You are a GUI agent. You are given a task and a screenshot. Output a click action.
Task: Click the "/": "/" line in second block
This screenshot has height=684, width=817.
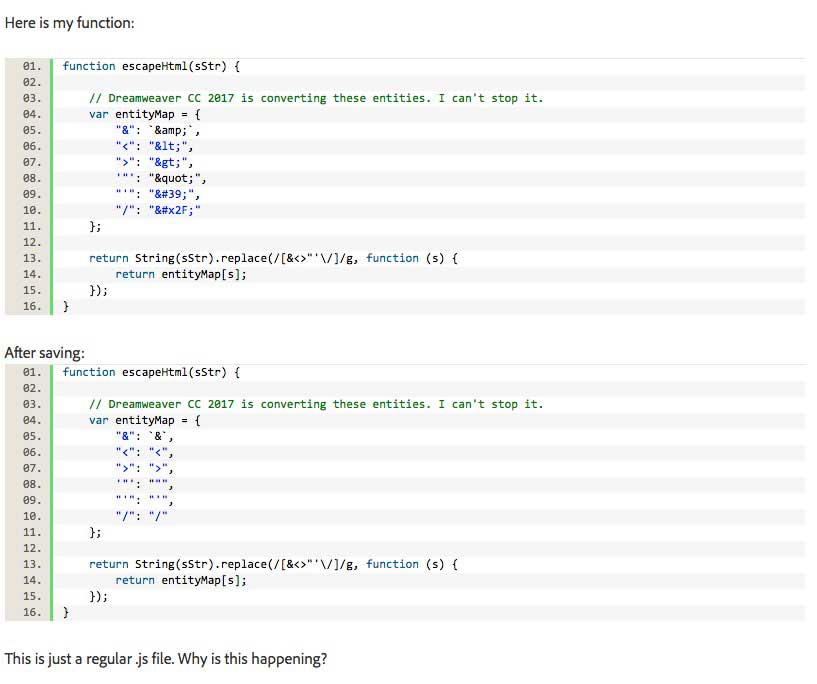(x=142, y=516)
